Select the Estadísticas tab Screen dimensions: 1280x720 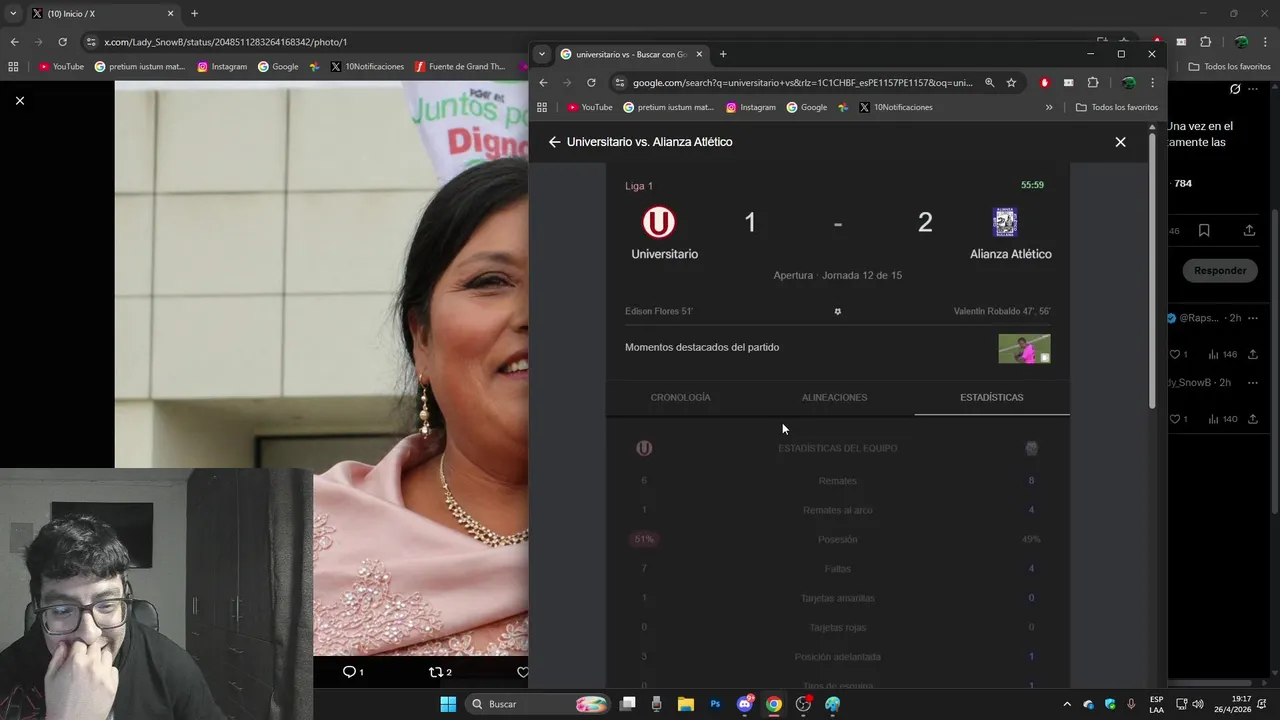(x=992, y=397)
